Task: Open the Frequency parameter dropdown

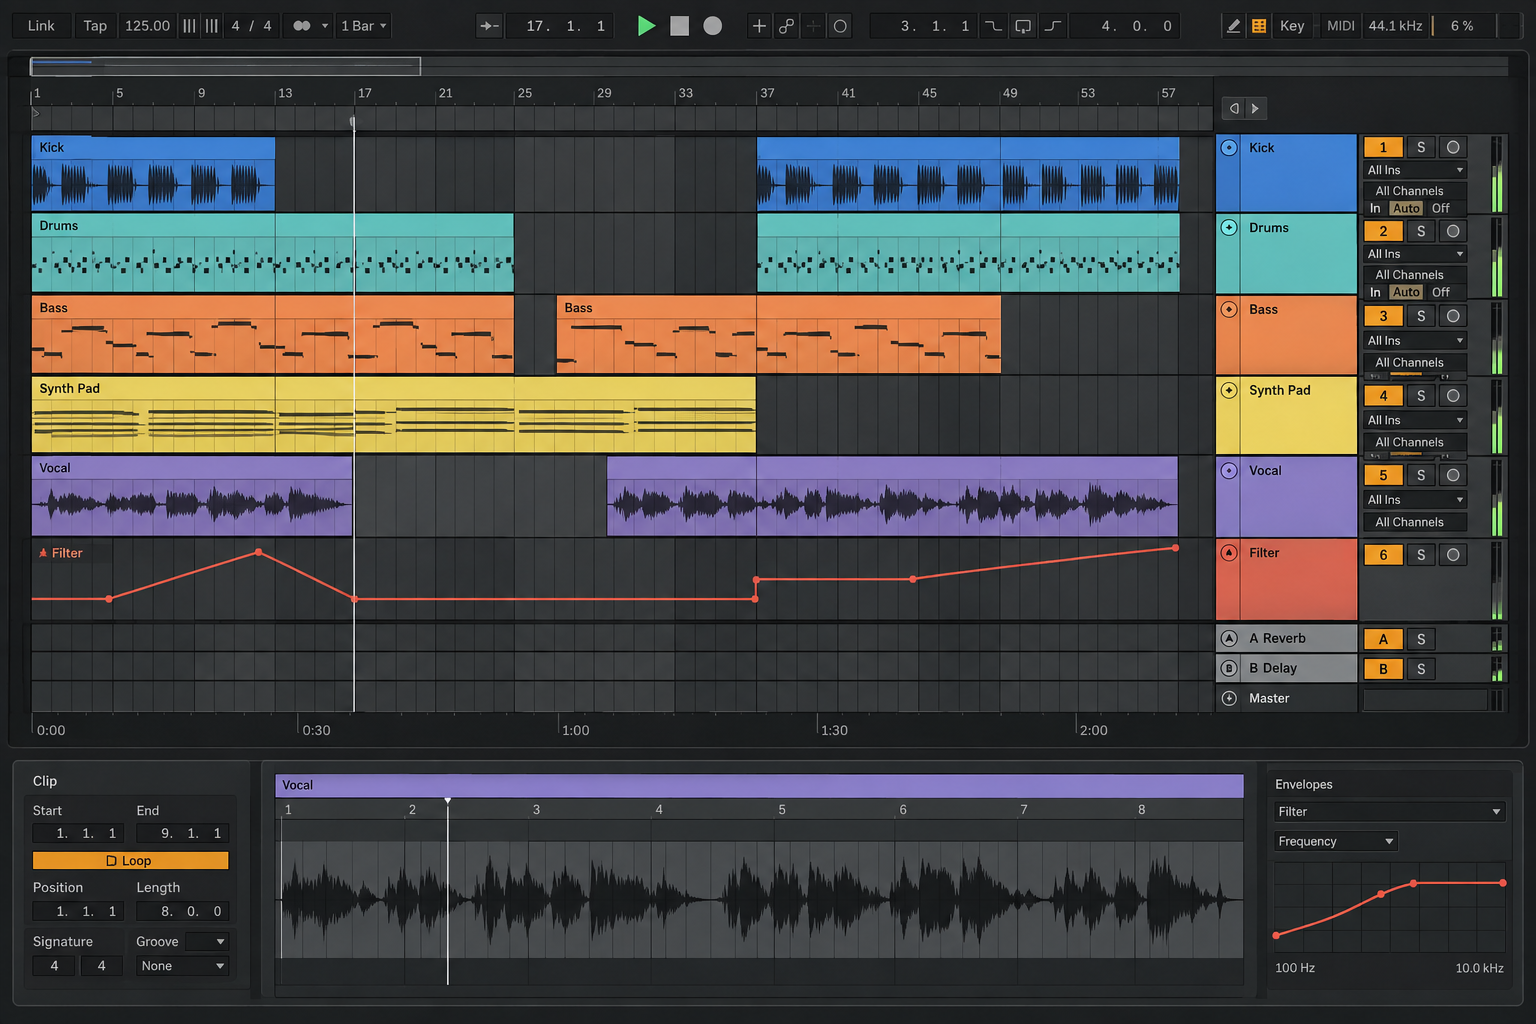Action: tap(1335, 841)
